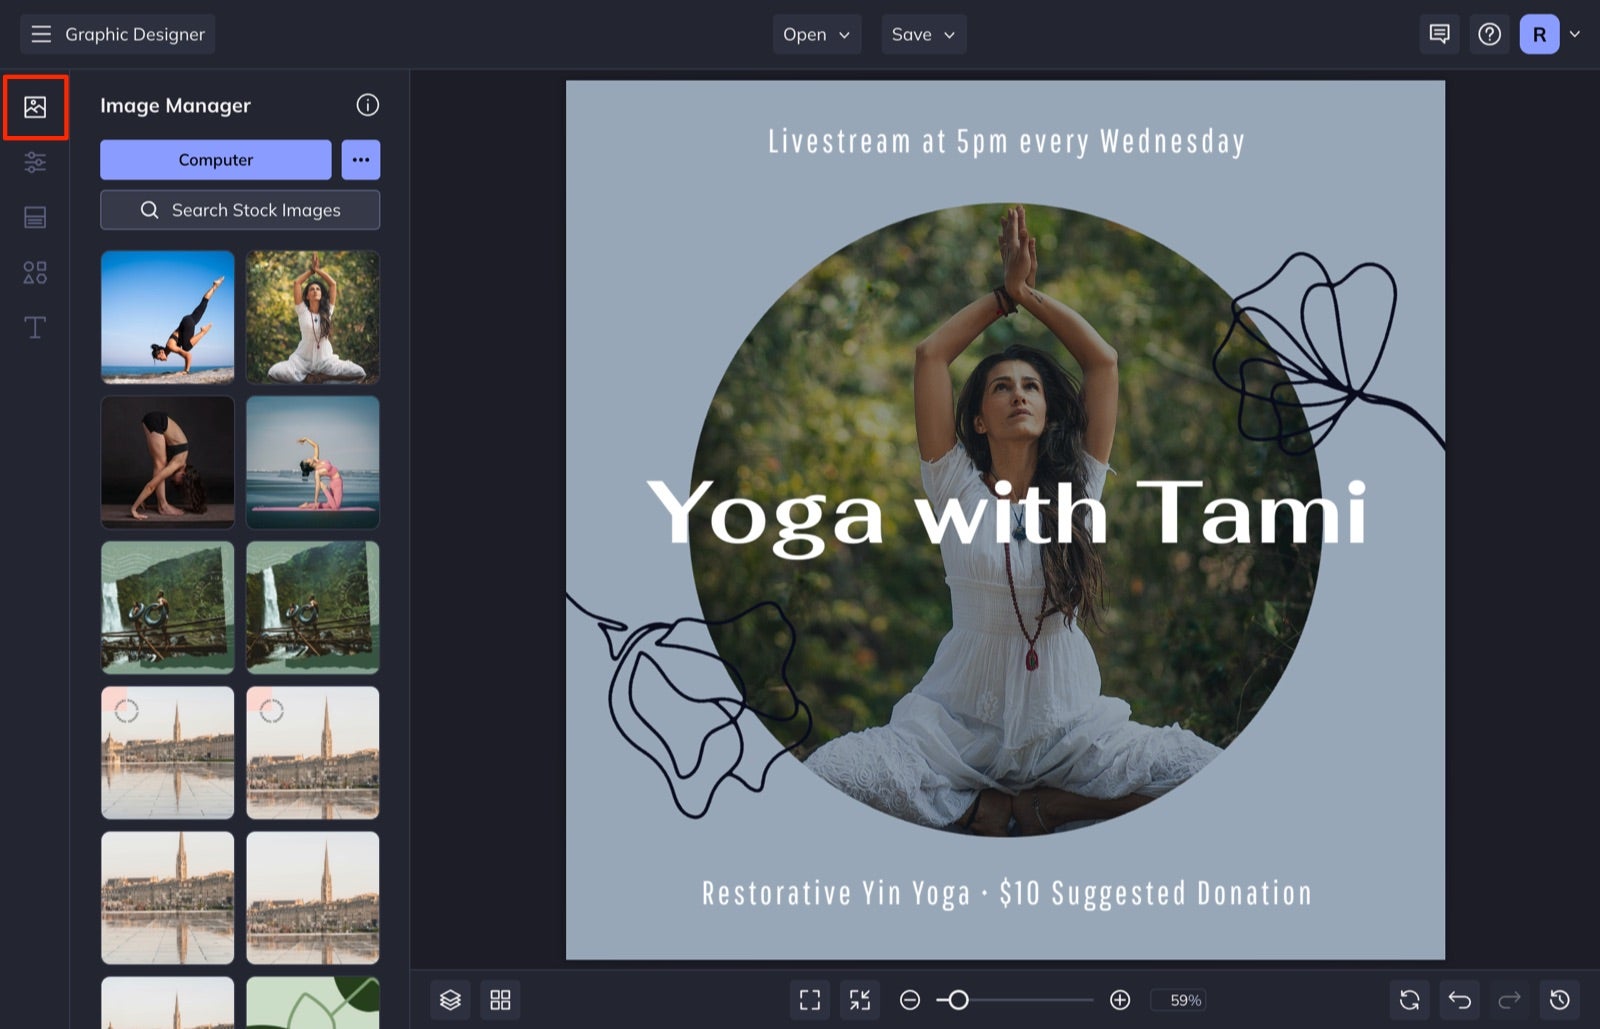This screenshot has height=1029, width=1600.
Task: Open the Graphic Designer hamburger menu
Action: click(x=41, y=34)
